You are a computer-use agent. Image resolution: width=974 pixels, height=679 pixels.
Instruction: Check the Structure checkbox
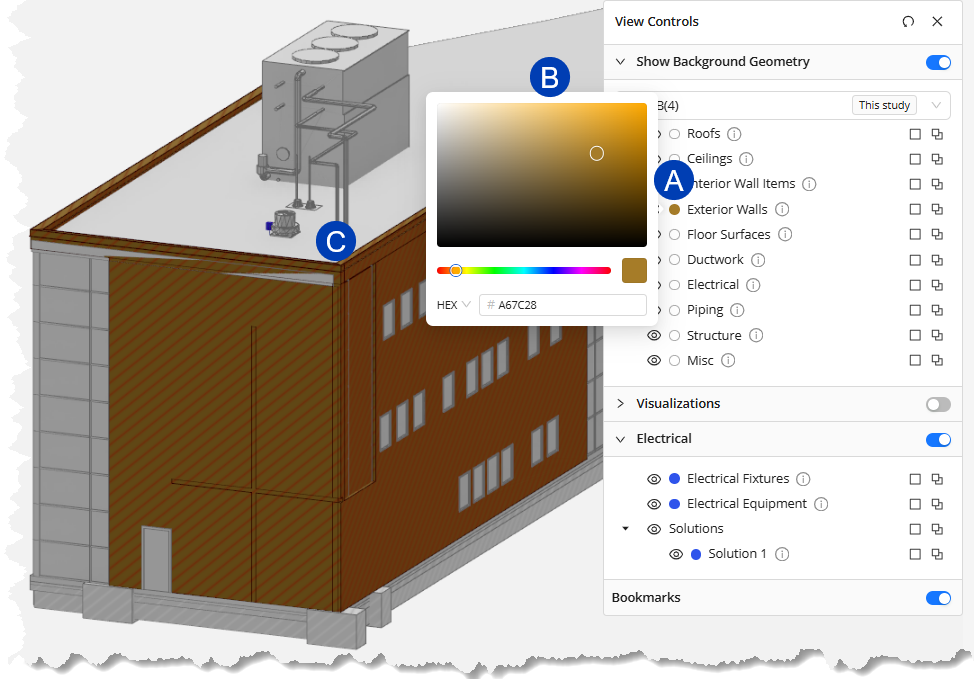point(915,335)
